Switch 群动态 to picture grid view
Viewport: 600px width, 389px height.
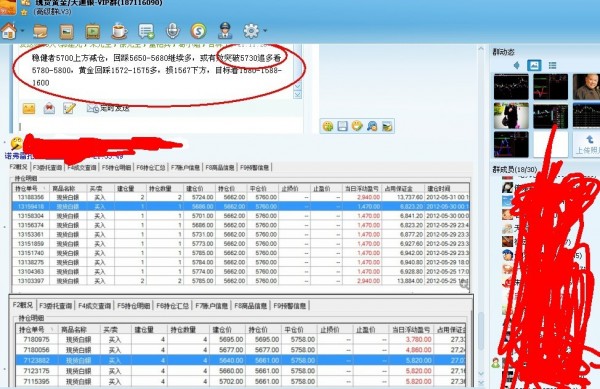[534, 65]
